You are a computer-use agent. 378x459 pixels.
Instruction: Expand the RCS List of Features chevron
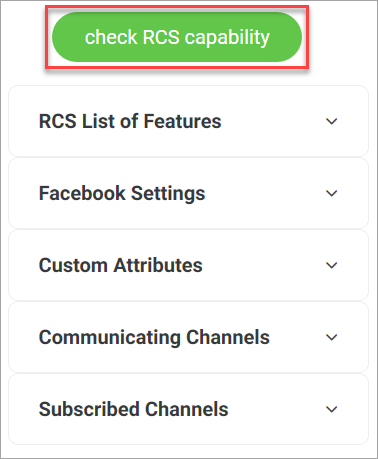(331, 121)
